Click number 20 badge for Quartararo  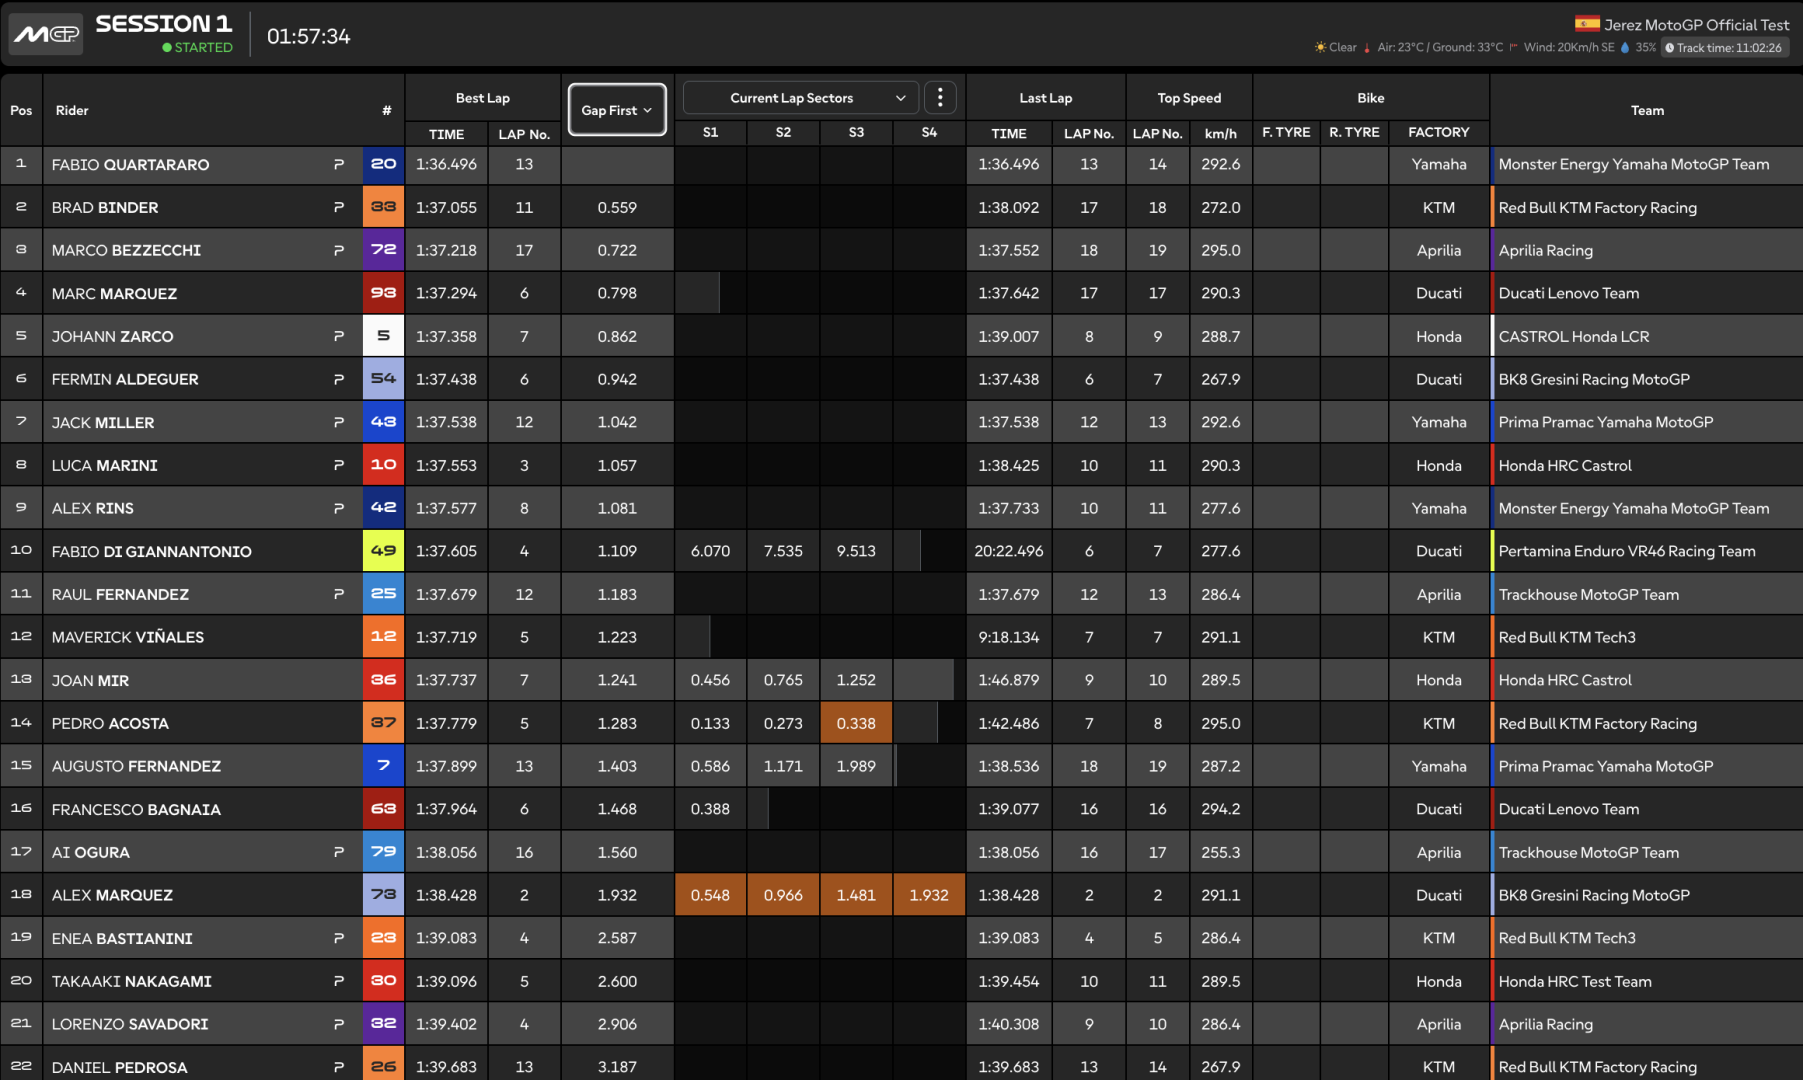tap(383, 164)
